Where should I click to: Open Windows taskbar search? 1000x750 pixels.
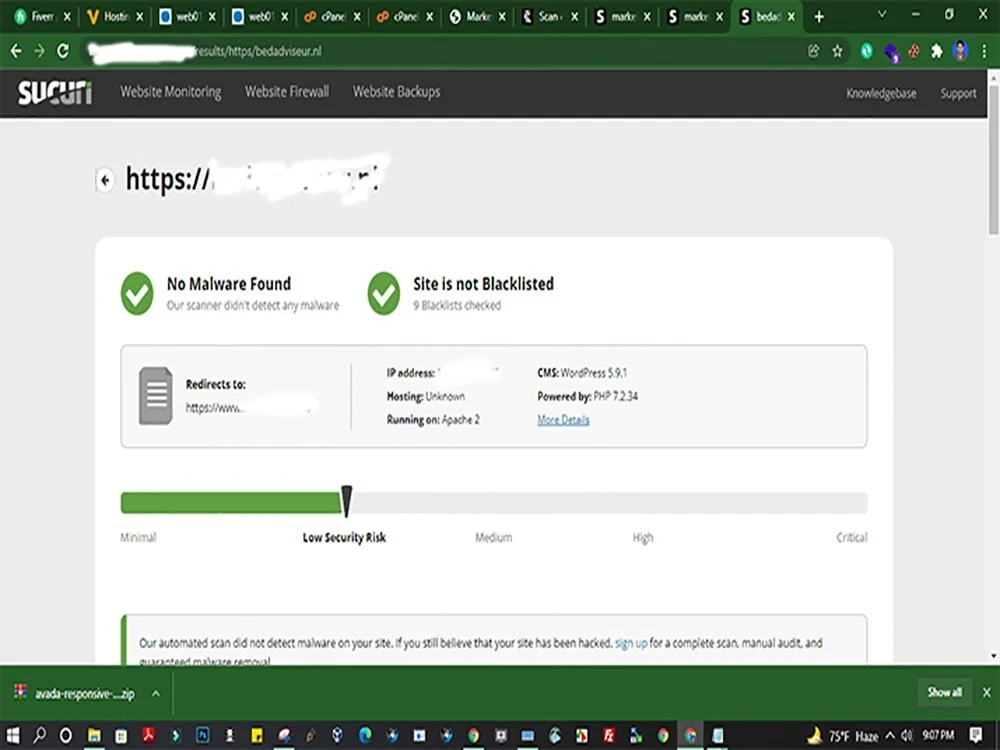pyautogui.click(x=39, y=735)
